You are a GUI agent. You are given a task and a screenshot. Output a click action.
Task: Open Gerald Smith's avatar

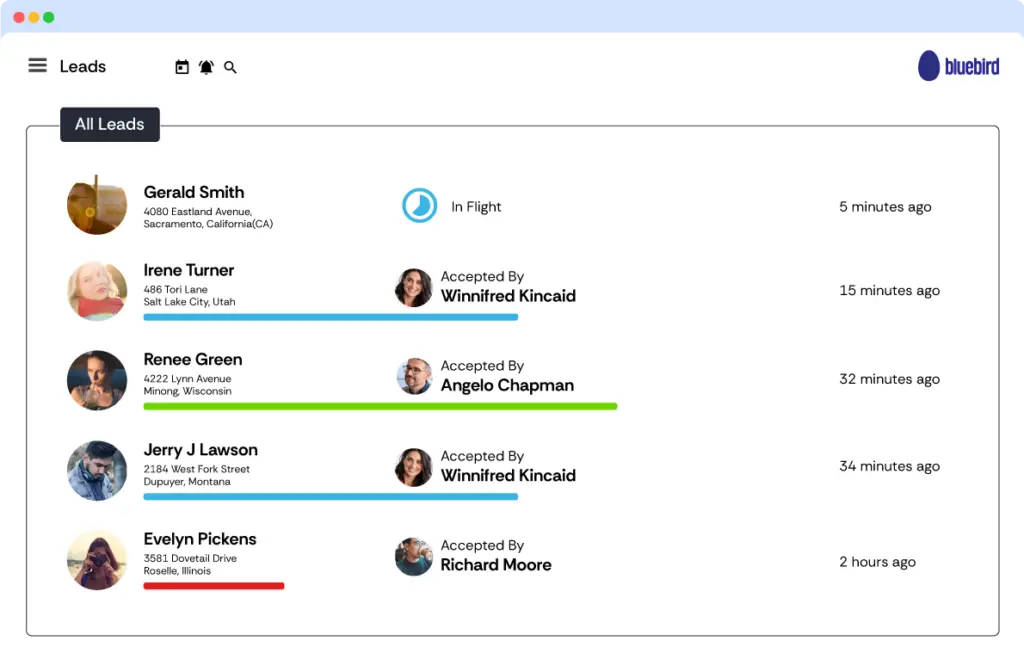pyautogui.click(x=97, y=204)
